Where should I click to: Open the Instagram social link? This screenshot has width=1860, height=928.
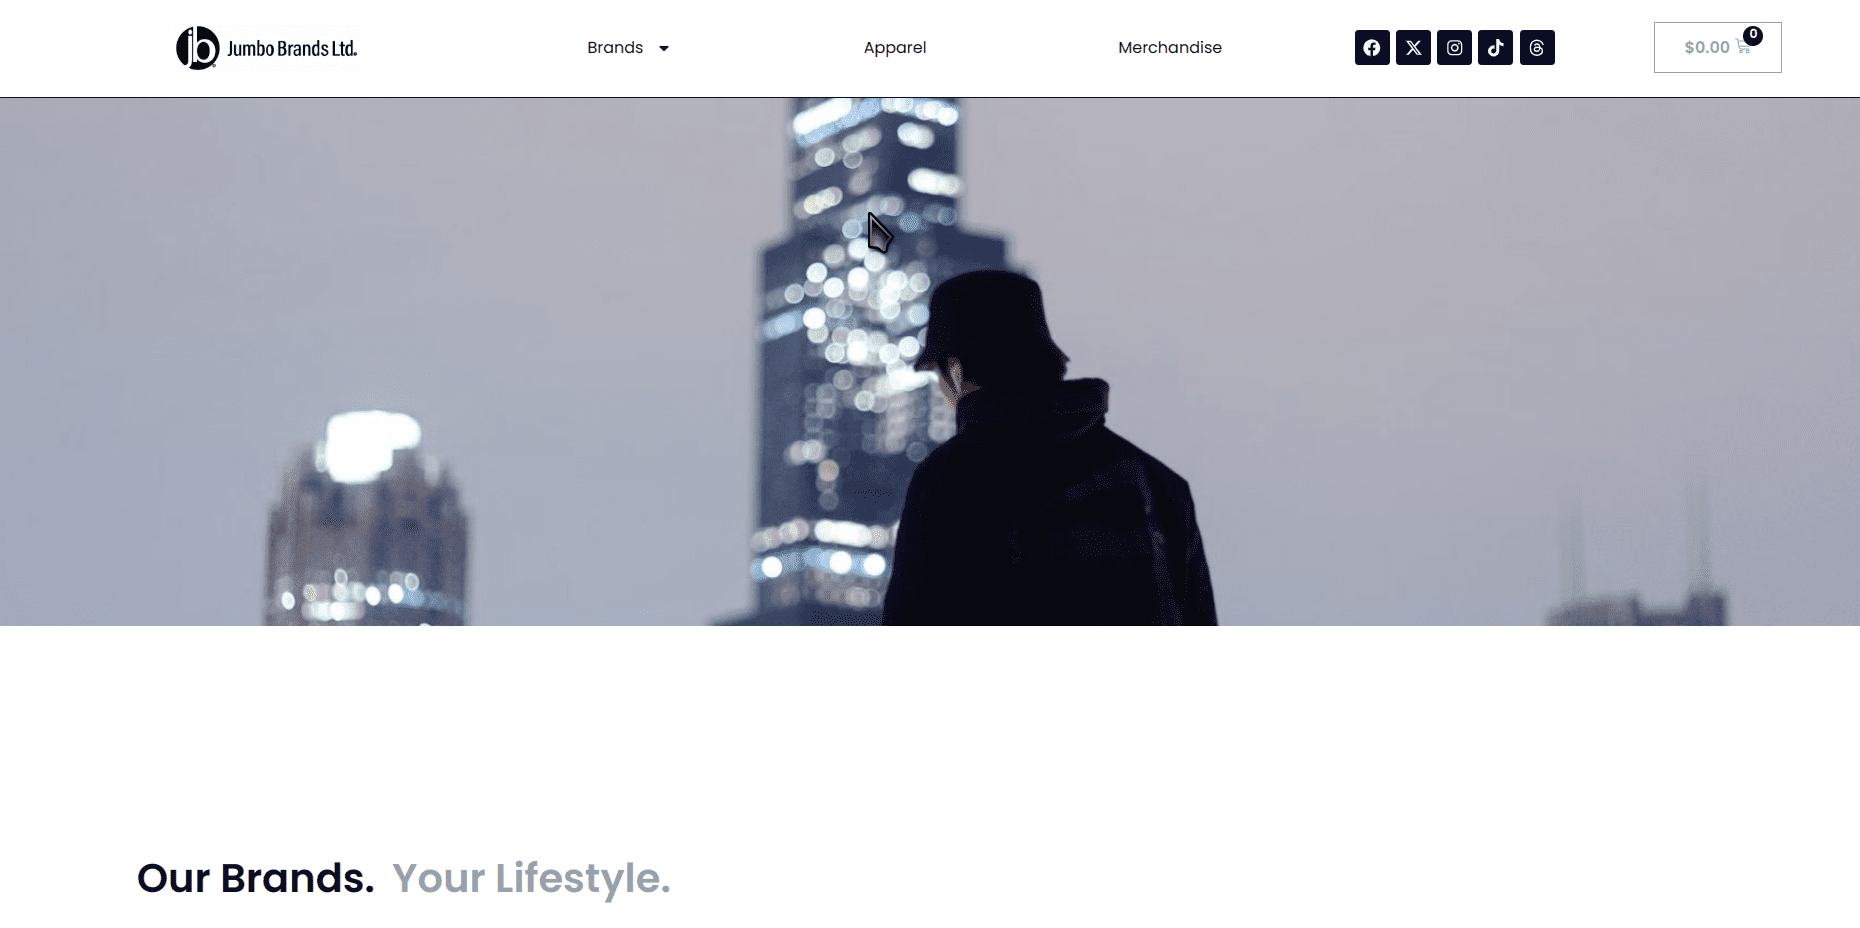coord(1454,48)
